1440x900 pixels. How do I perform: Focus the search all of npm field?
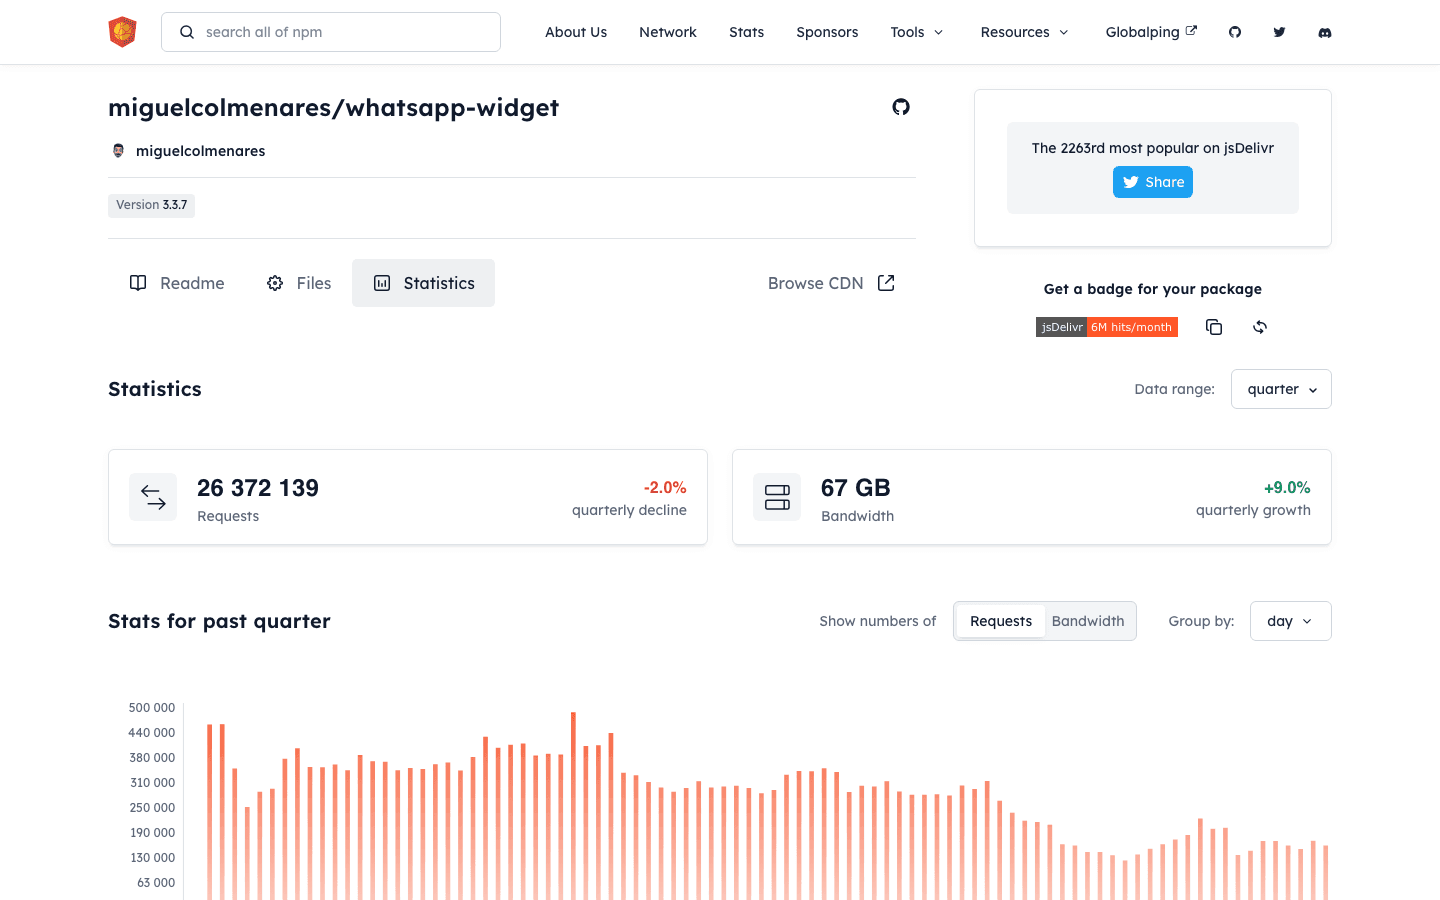click(x=331, y=32)
